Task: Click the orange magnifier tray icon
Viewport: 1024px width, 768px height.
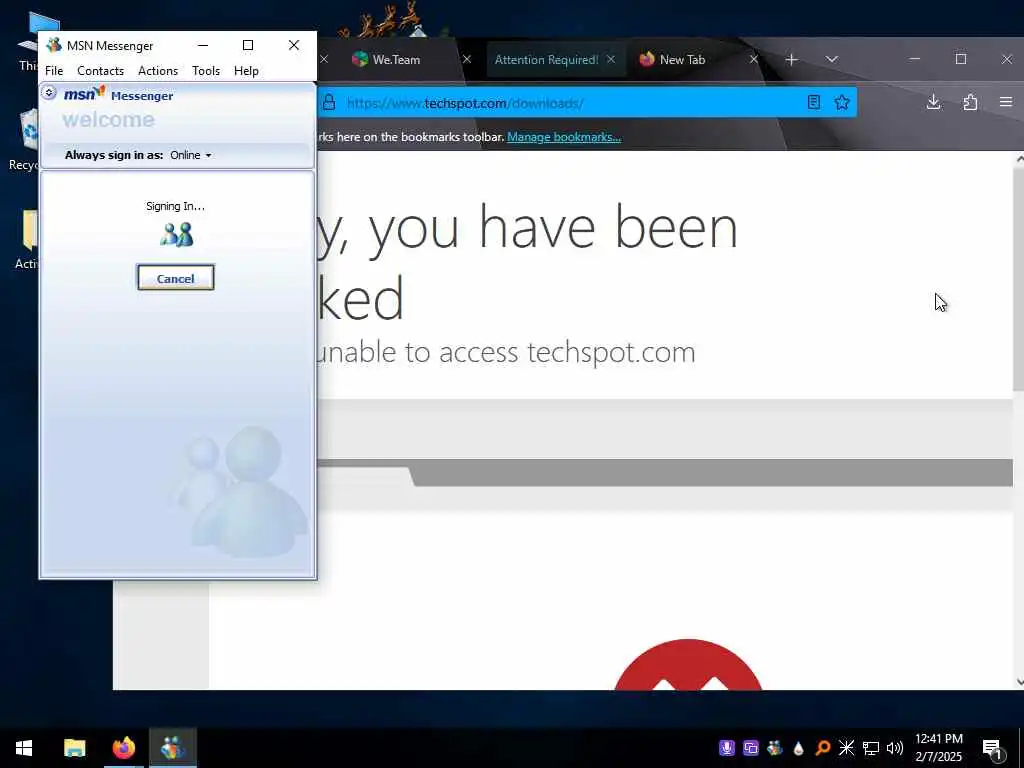Action: pyautogui.click(x=823, y=748)
